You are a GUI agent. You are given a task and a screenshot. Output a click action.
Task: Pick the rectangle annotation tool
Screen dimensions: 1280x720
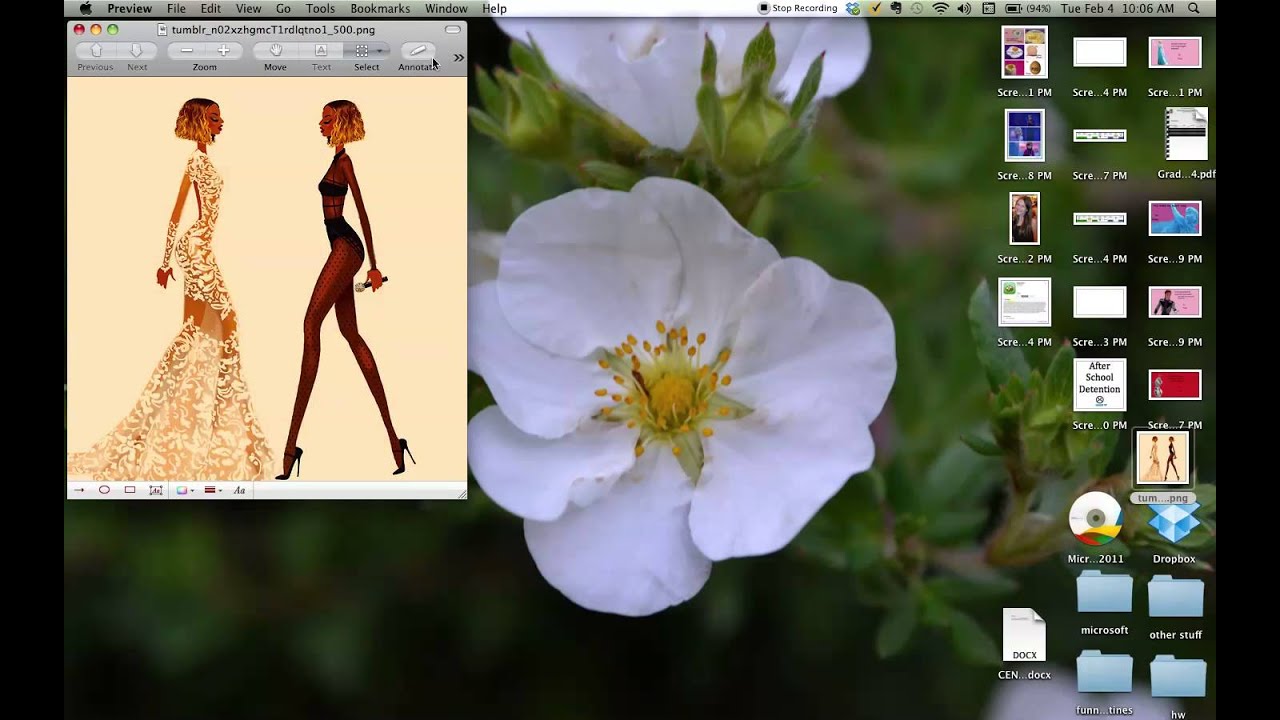pyautogui.click(x=130, y=490)
